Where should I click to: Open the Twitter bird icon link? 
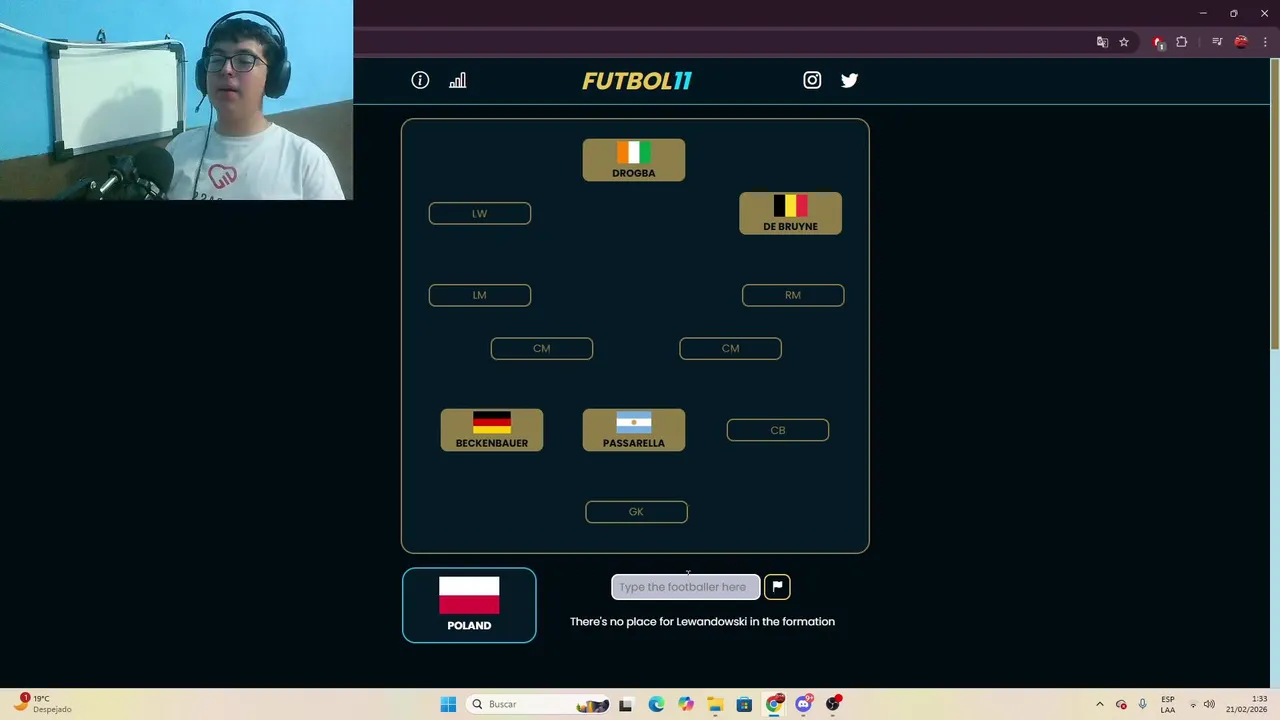tap(849, 80)
